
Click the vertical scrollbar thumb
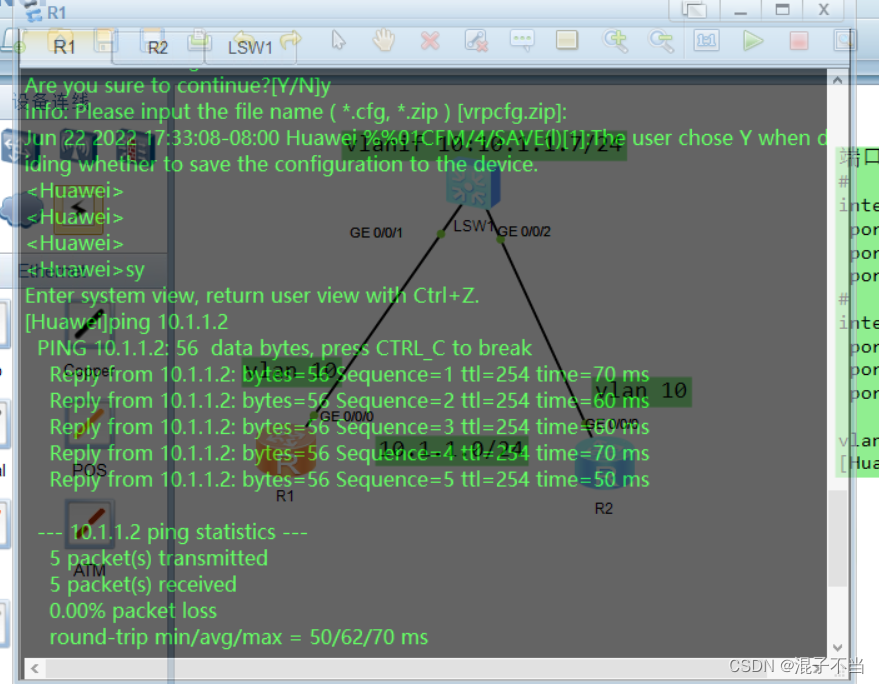pos(838,538)
